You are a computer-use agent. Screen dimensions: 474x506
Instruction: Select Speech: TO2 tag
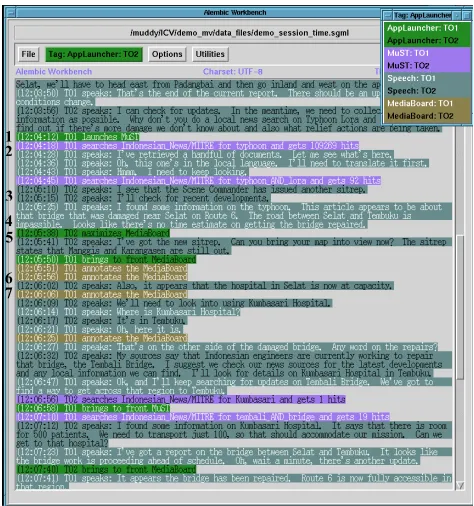tap(427, 91)
